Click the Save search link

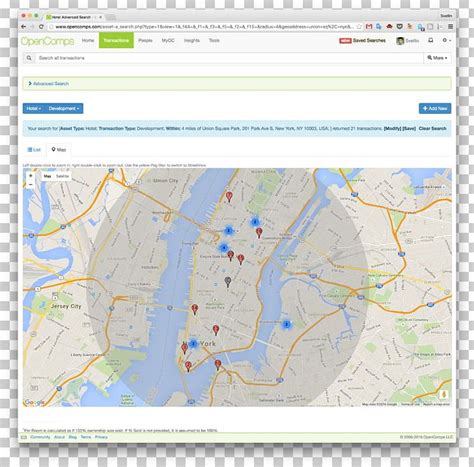click(x=409, y=128)
